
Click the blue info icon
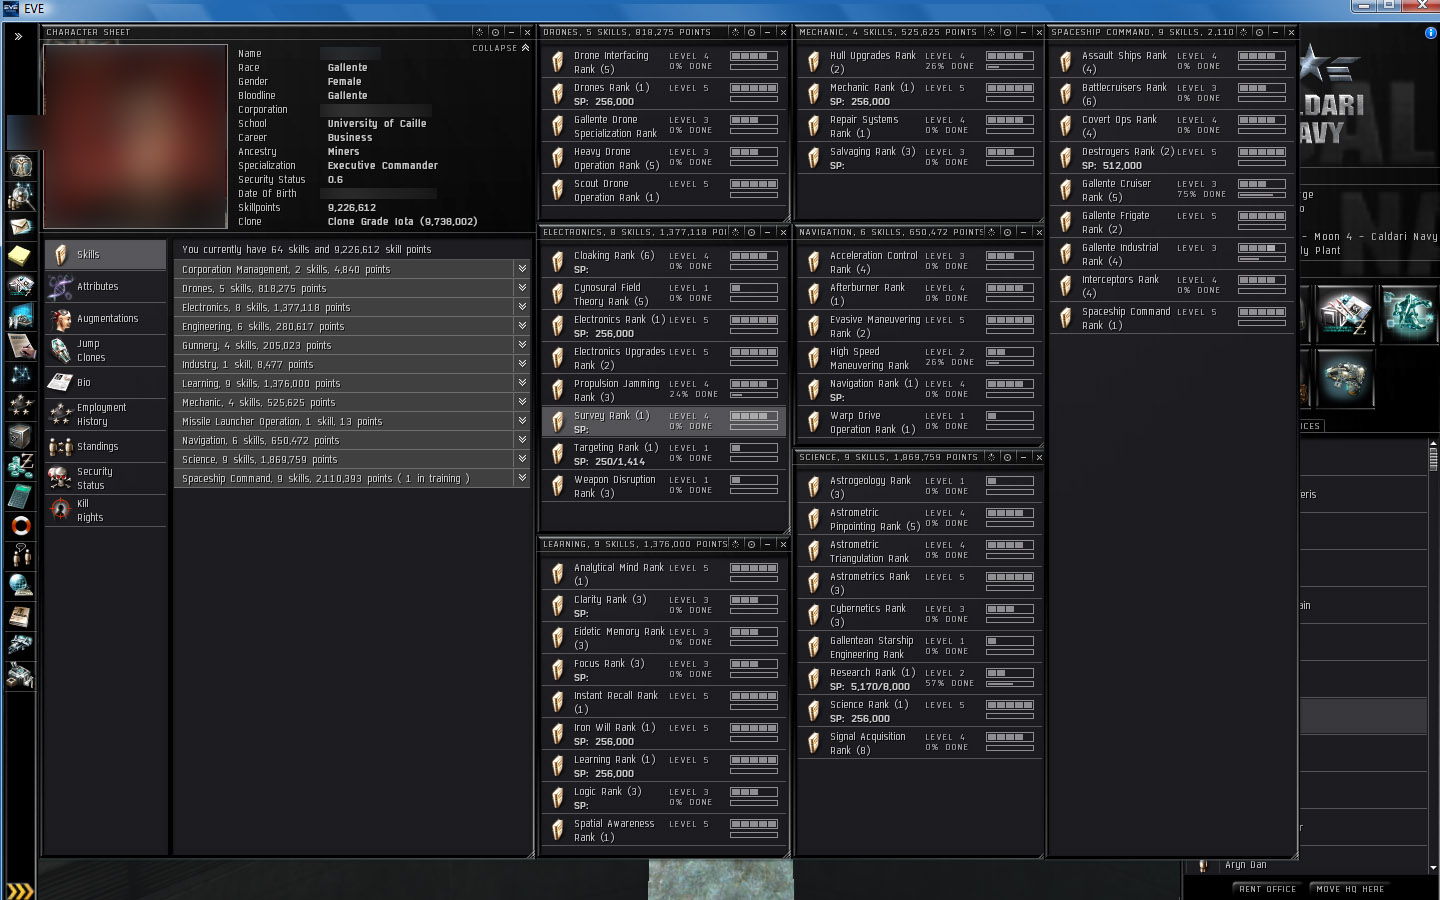[1430, 33]
